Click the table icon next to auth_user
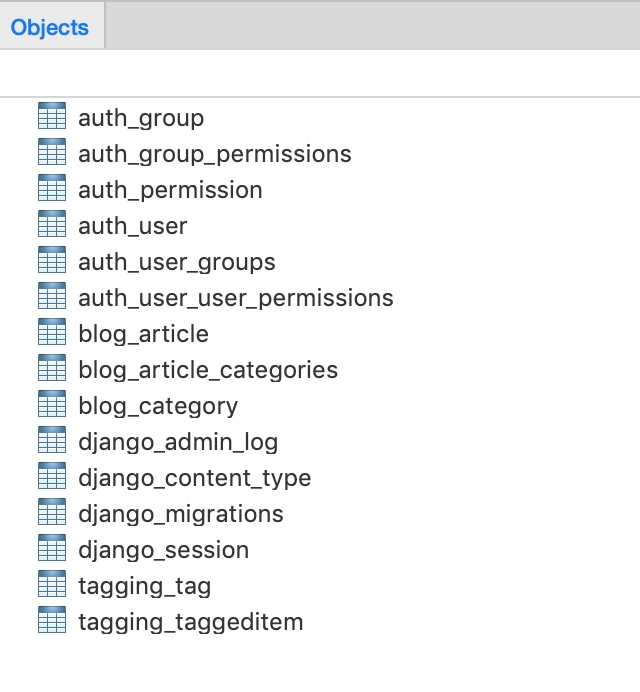 click(51, 226)
